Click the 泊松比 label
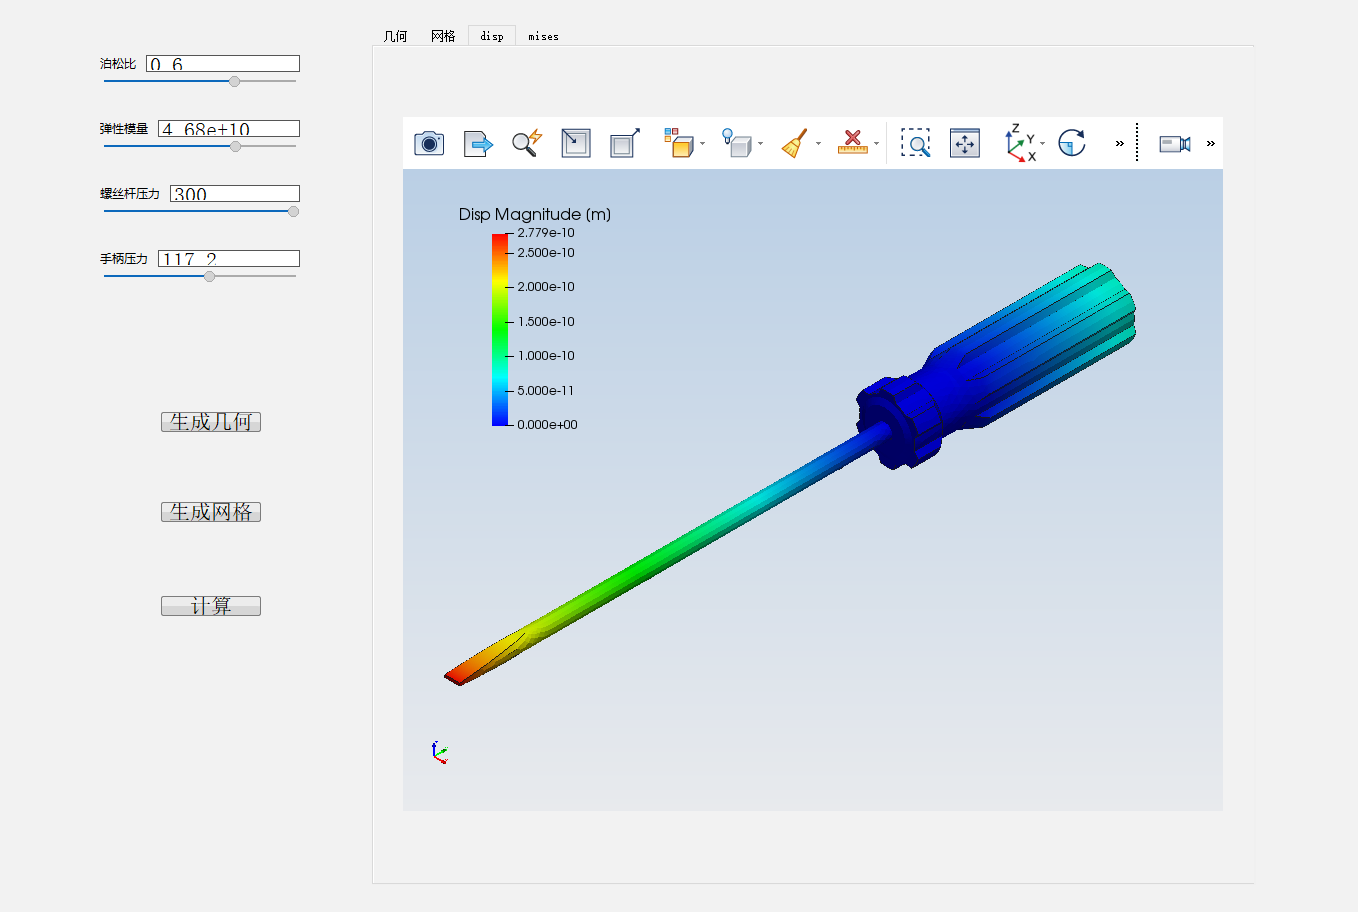The height and width of the screenshot is (912, 1358). pyautogui.click(x=118, y=64)
